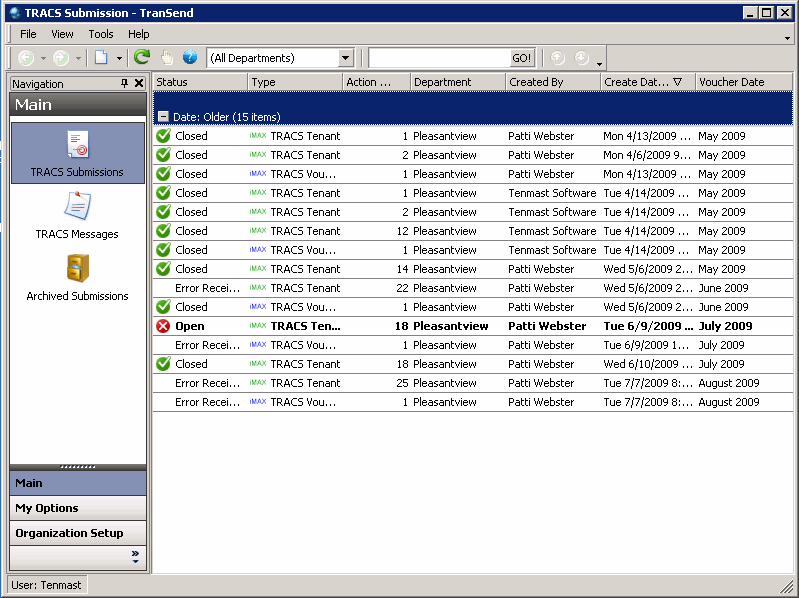Click the blue Help toolbar icon
This screenshot has width=799, height=598.
pyautogui.click(x=190, y=58)
